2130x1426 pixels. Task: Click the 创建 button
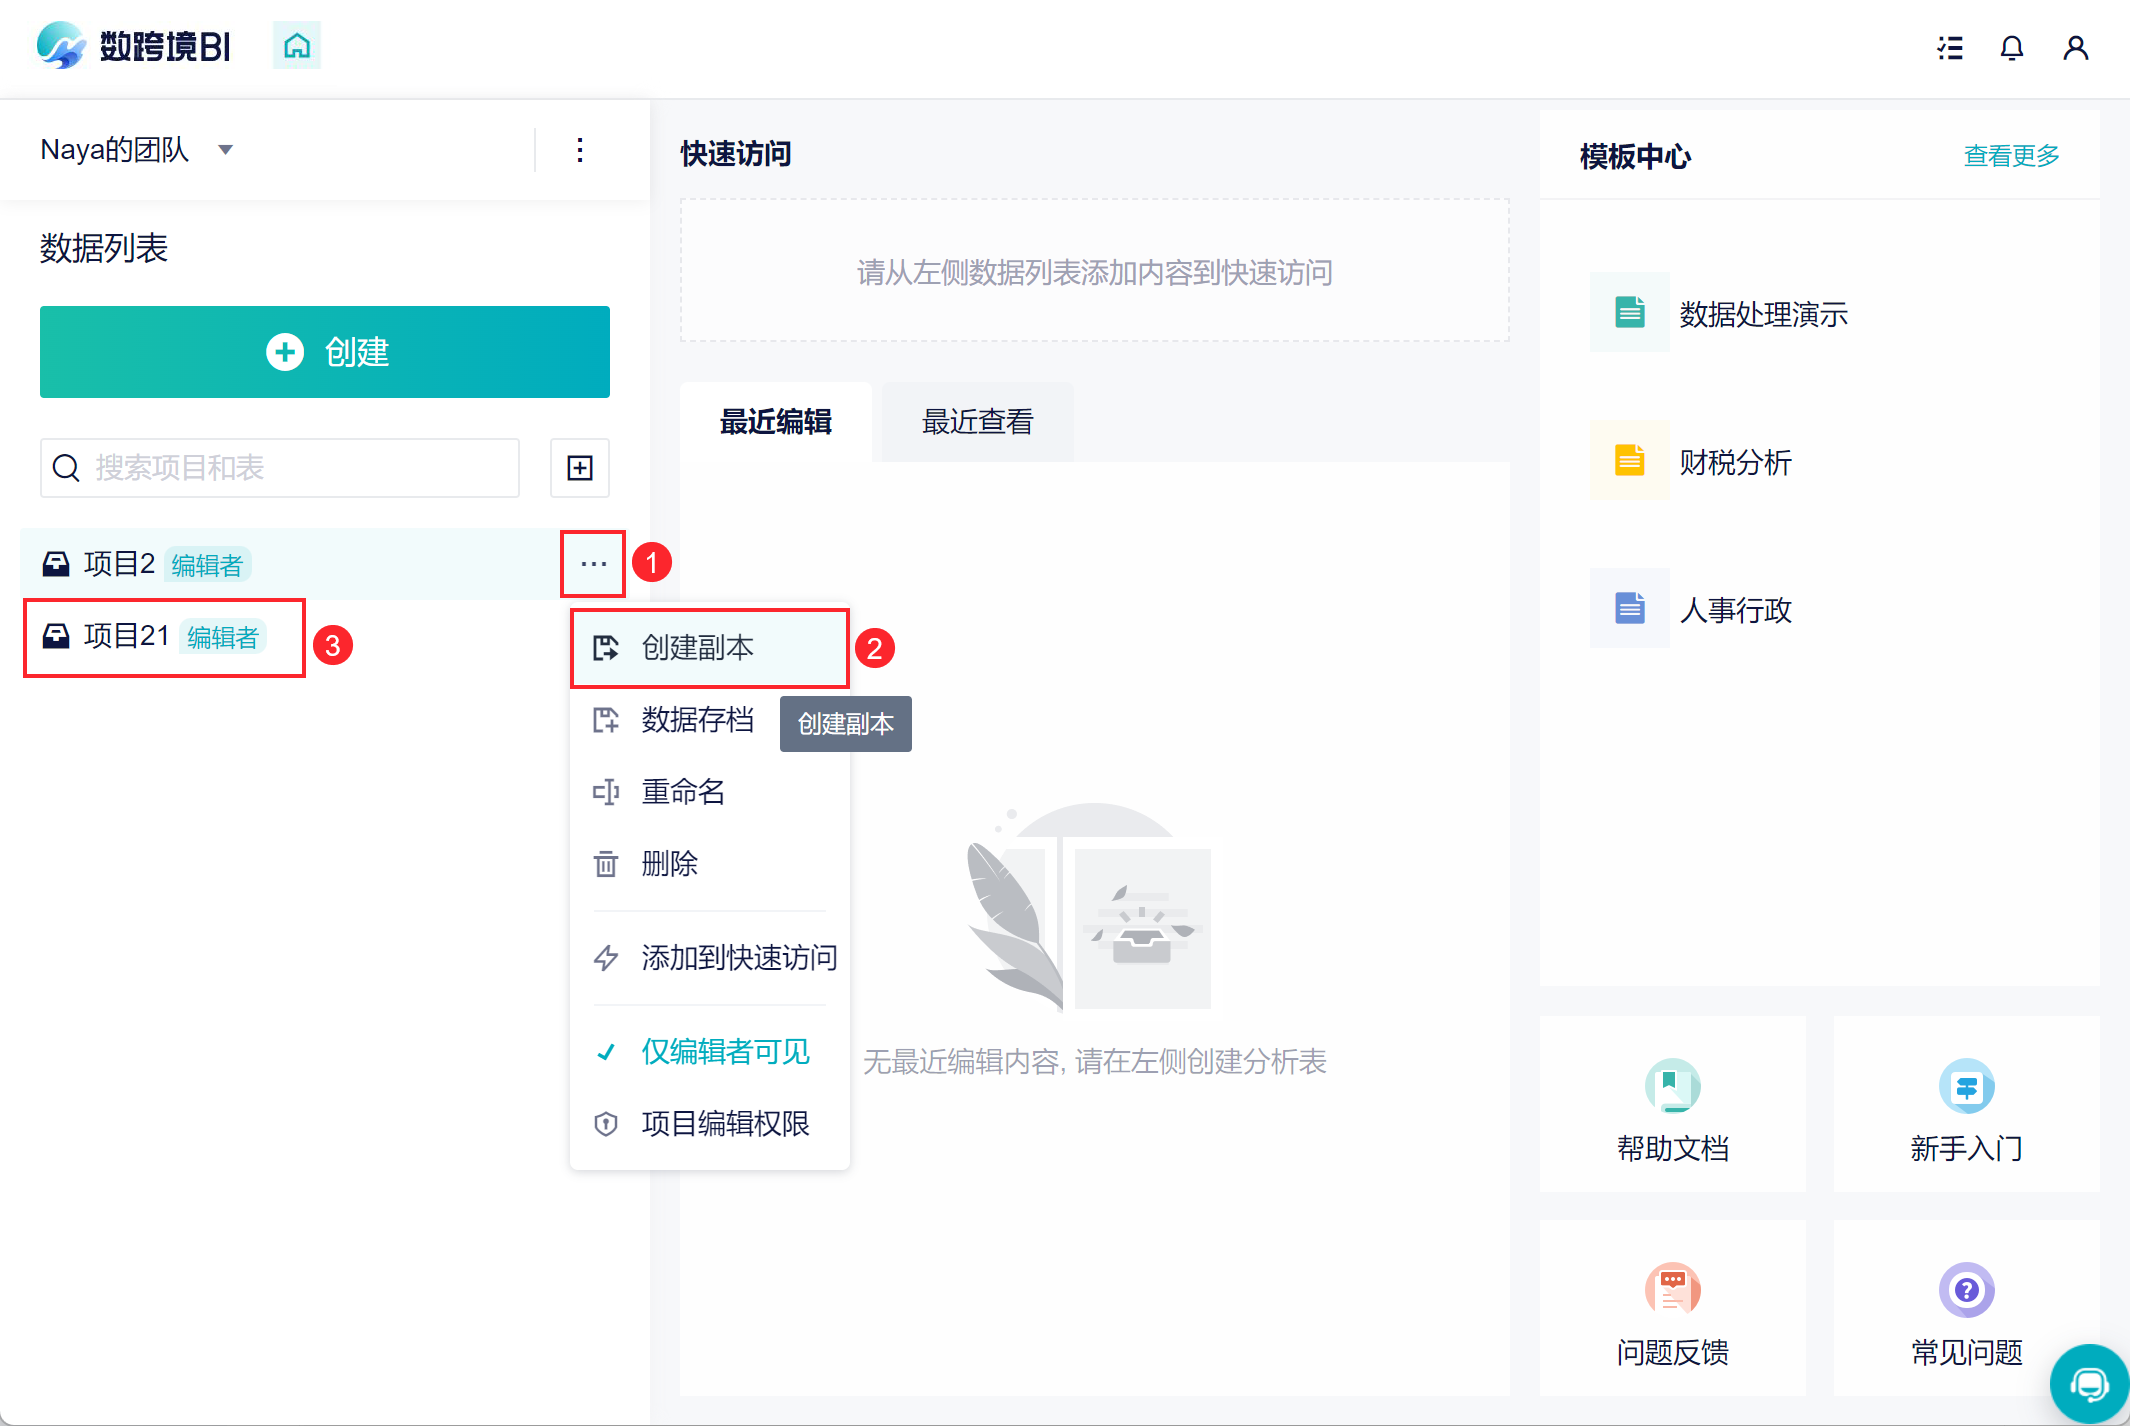tap(325, 352)
